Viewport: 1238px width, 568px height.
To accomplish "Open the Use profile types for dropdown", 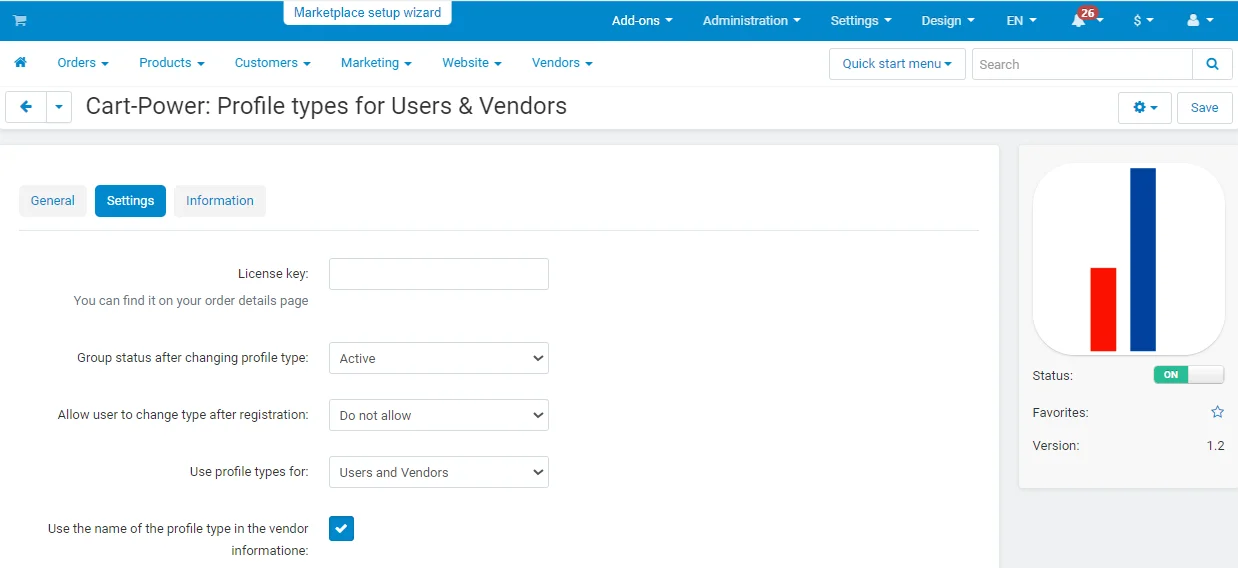I will pos(438,472).
